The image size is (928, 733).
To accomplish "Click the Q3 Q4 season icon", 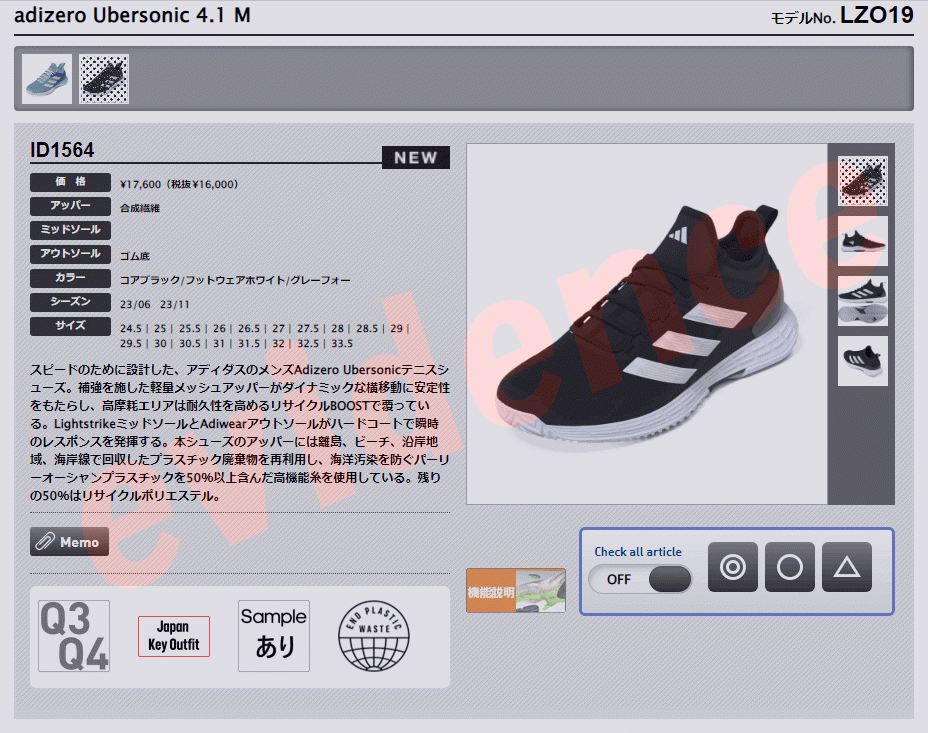I will [74, 636].
